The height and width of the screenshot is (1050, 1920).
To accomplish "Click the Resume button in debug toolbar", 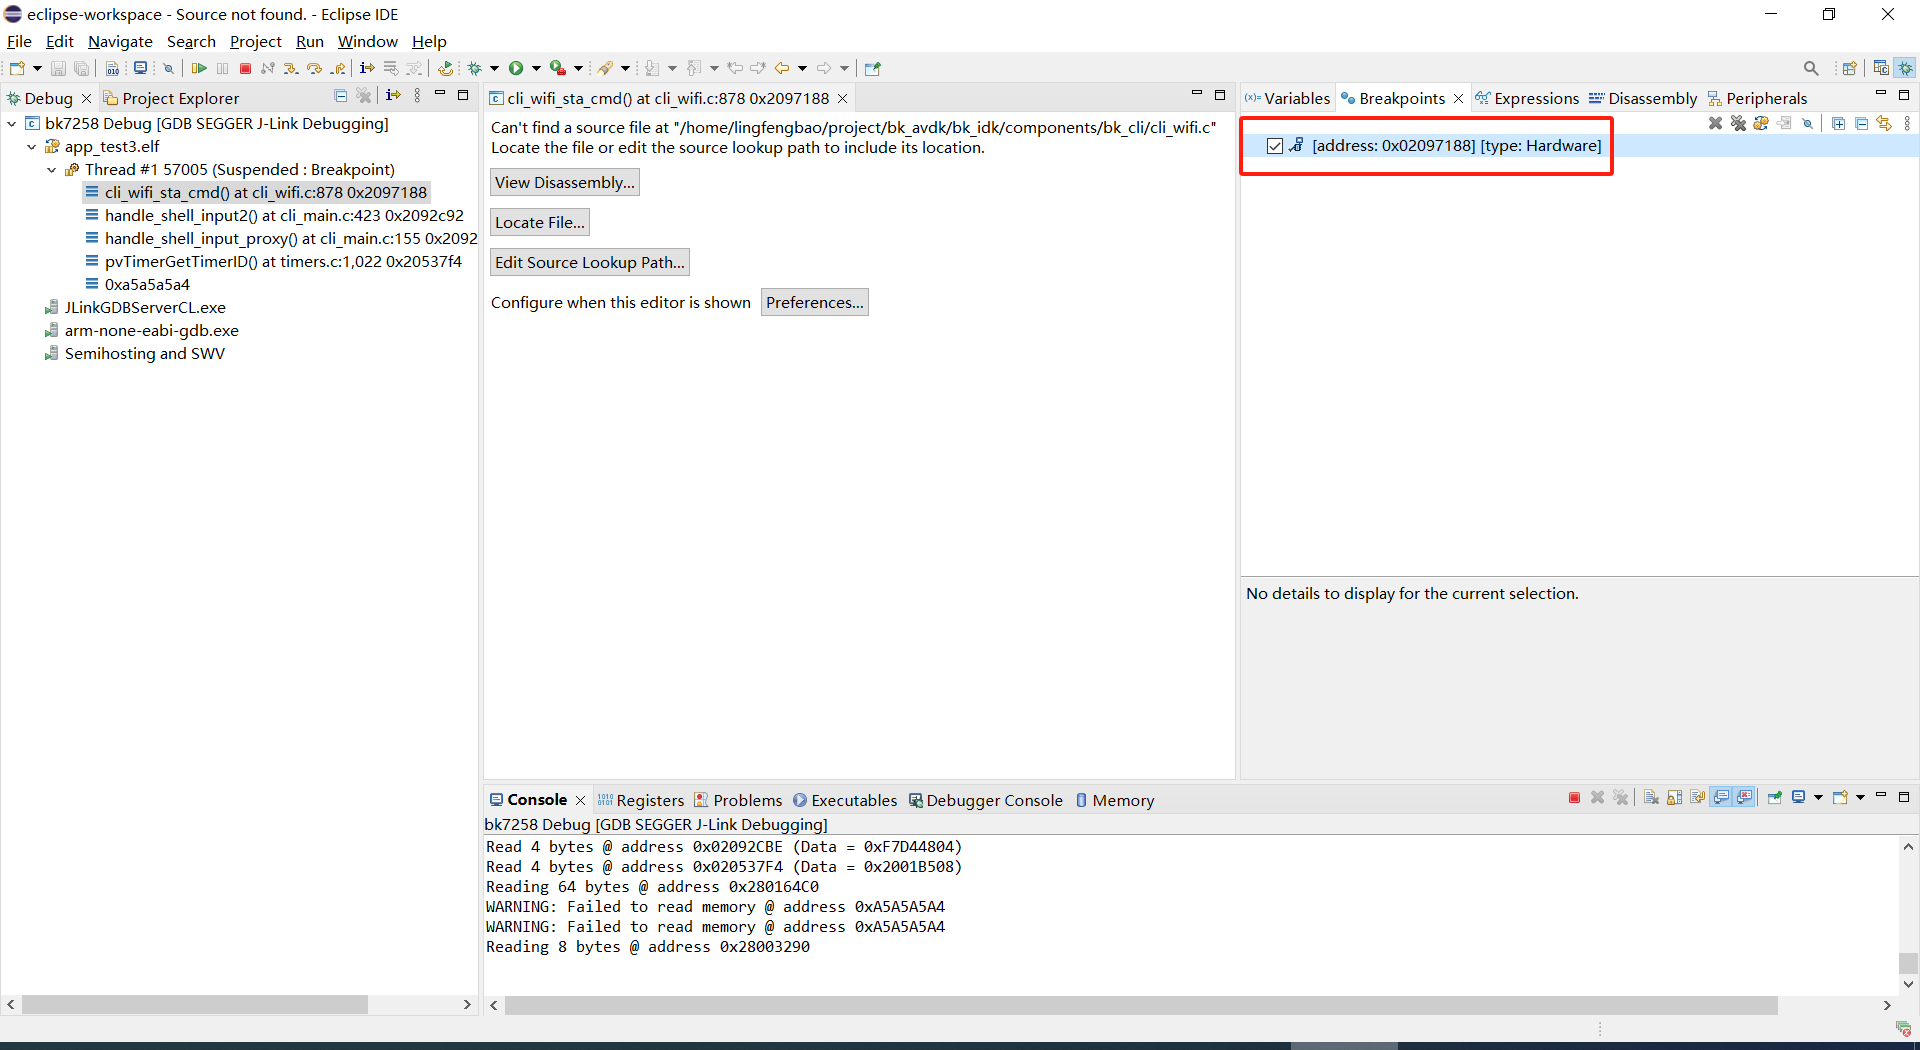I will pyautogui.click(x=199, y=68).
